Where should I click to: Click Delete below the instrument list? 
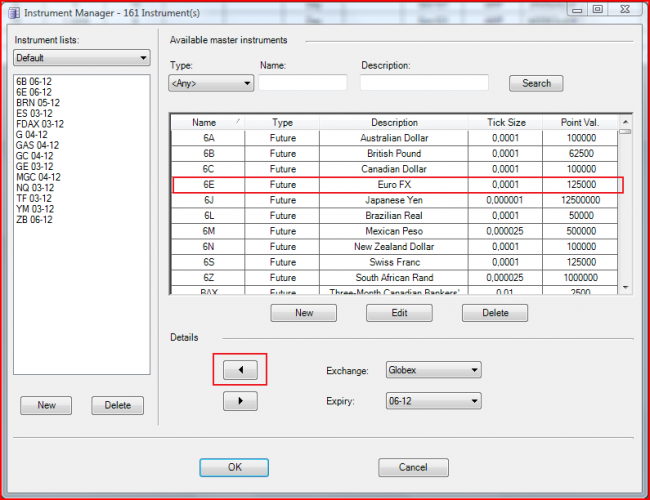[118, 405]
